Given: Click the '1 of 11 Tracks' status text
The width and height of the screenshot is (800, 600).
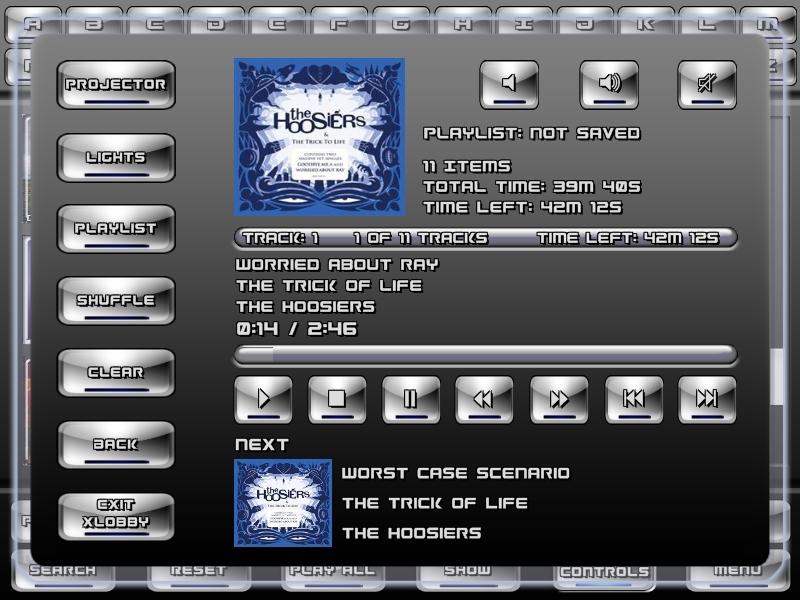Looking at the screenshot, I should [420, 238].
